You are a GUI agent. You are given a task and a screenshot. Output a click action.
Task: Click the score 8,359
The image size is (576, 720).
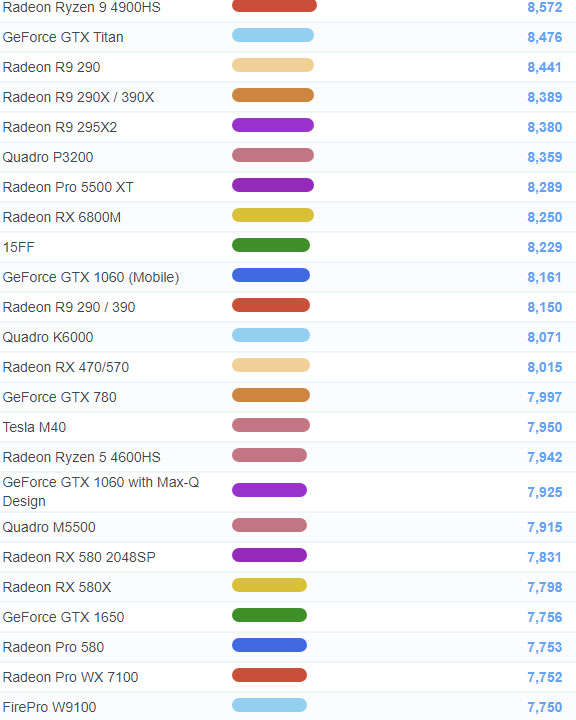pos(545,157)
